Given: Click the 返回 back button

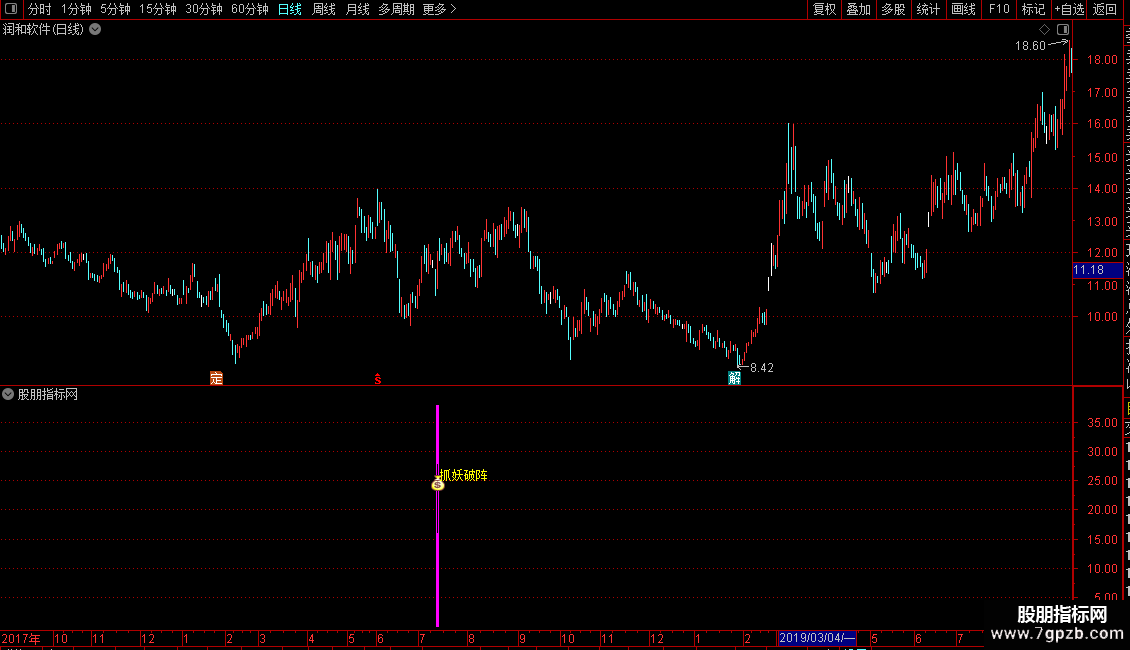Looking at the screenshot, I should click(x=1105, y=9).
